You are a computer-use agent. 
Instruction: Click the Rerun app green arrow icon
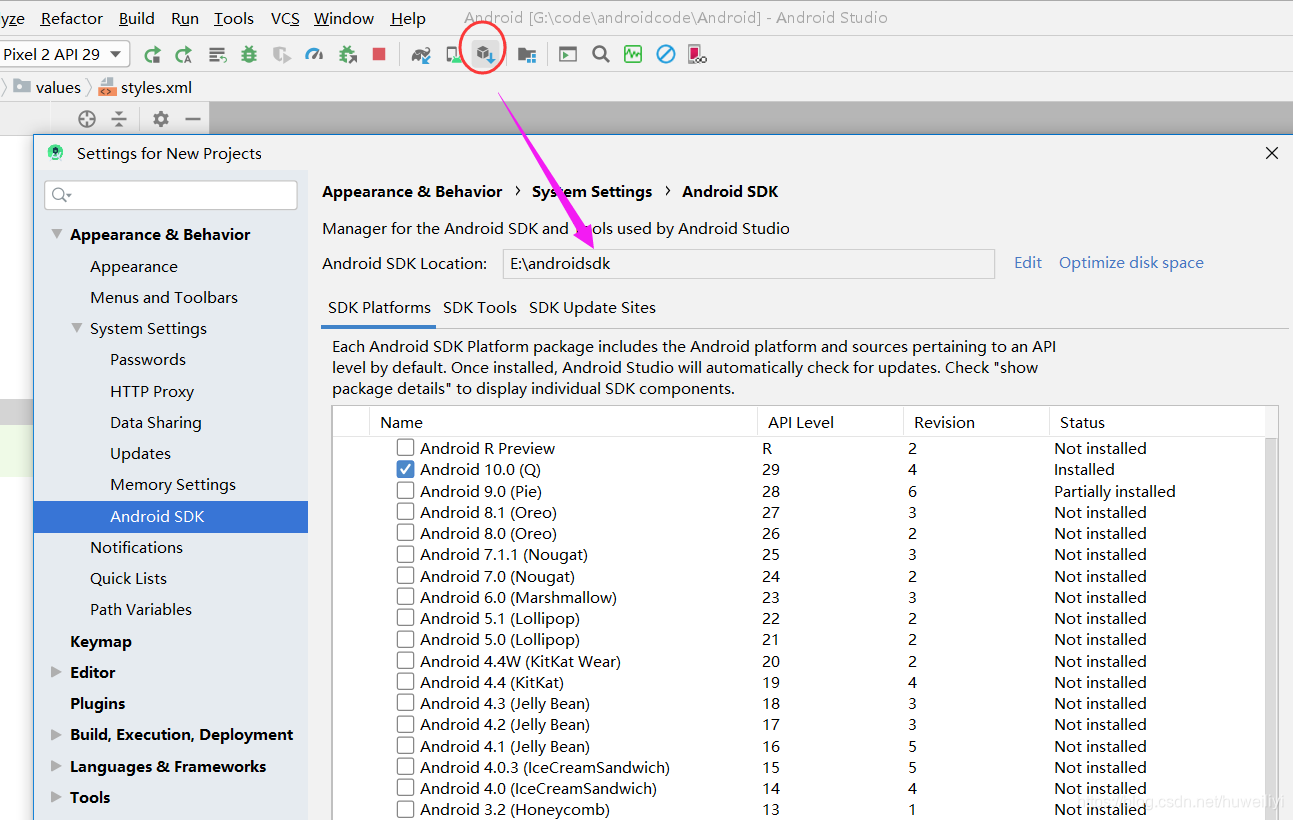[x=152, y=54]
